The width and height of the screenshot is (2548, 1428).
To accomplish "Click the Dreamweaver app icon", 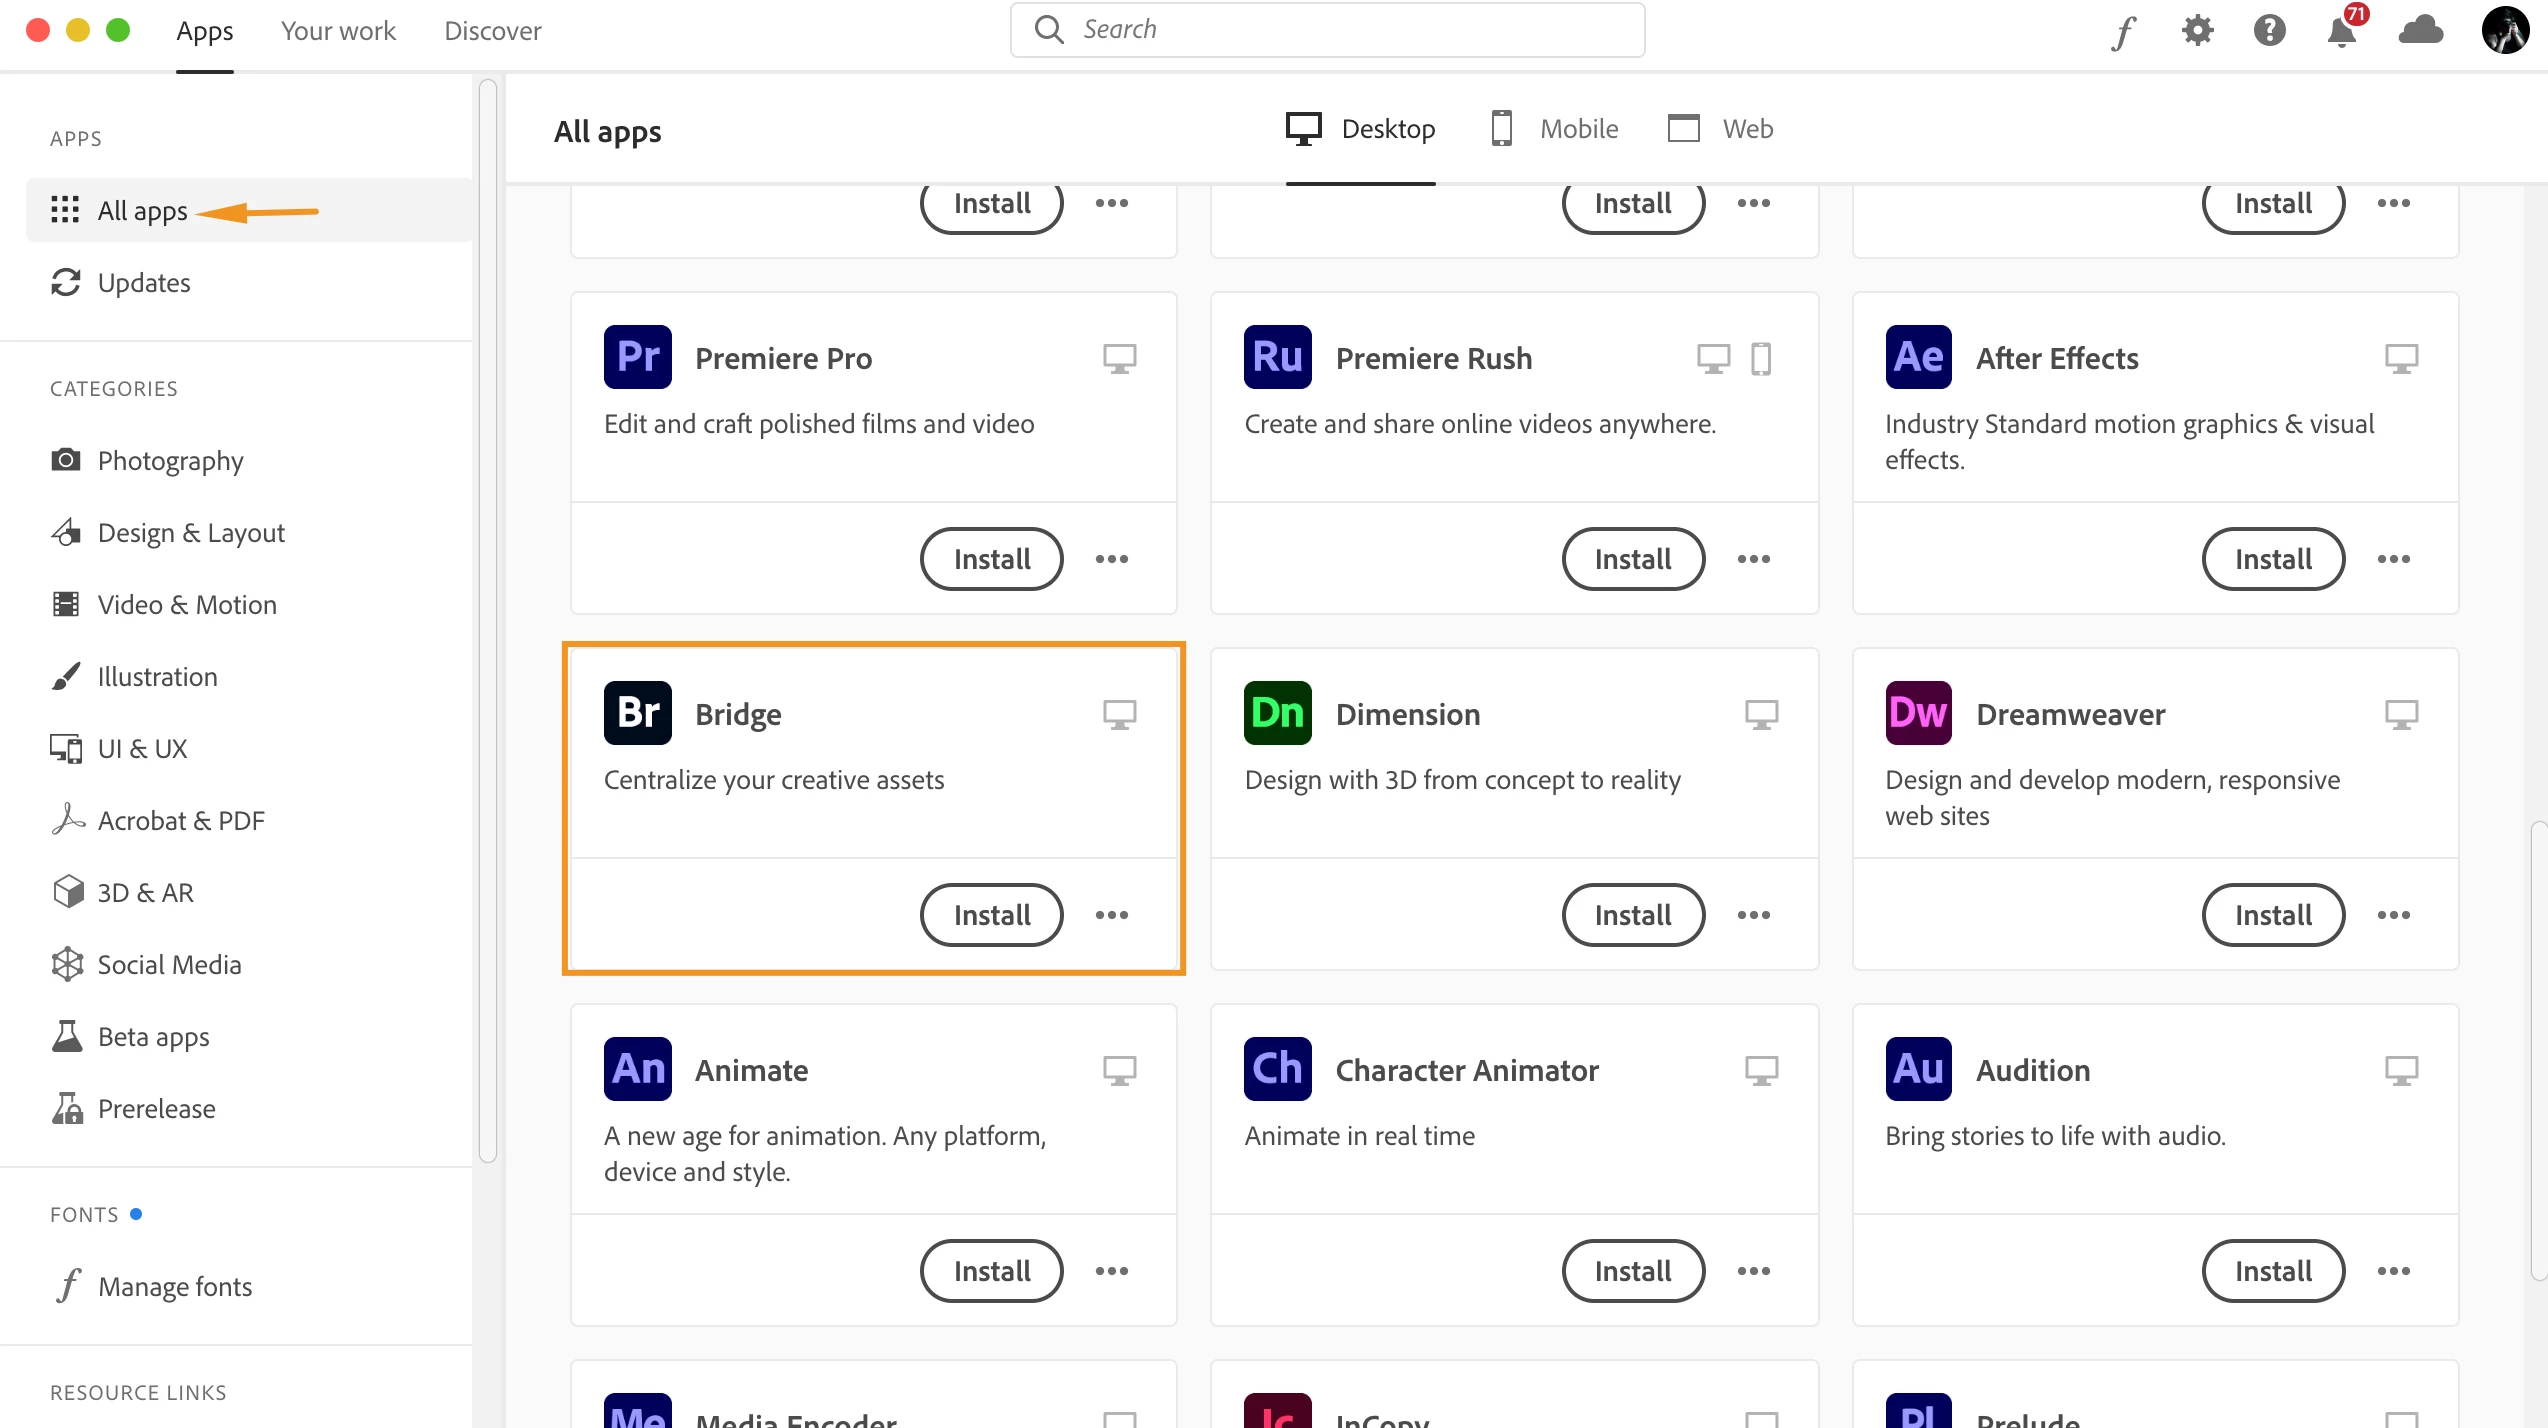I will coord(1918,713).
